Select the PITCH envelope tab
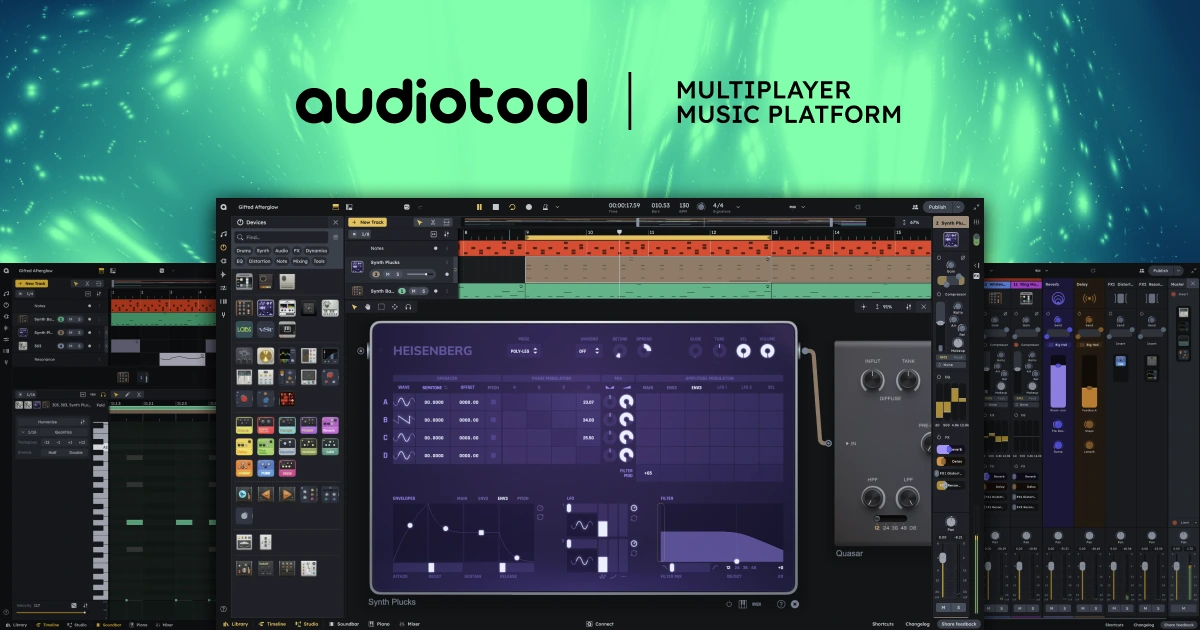Viewport: 1200px width, 630px height. pyautogui.click(x=523, y=498)
